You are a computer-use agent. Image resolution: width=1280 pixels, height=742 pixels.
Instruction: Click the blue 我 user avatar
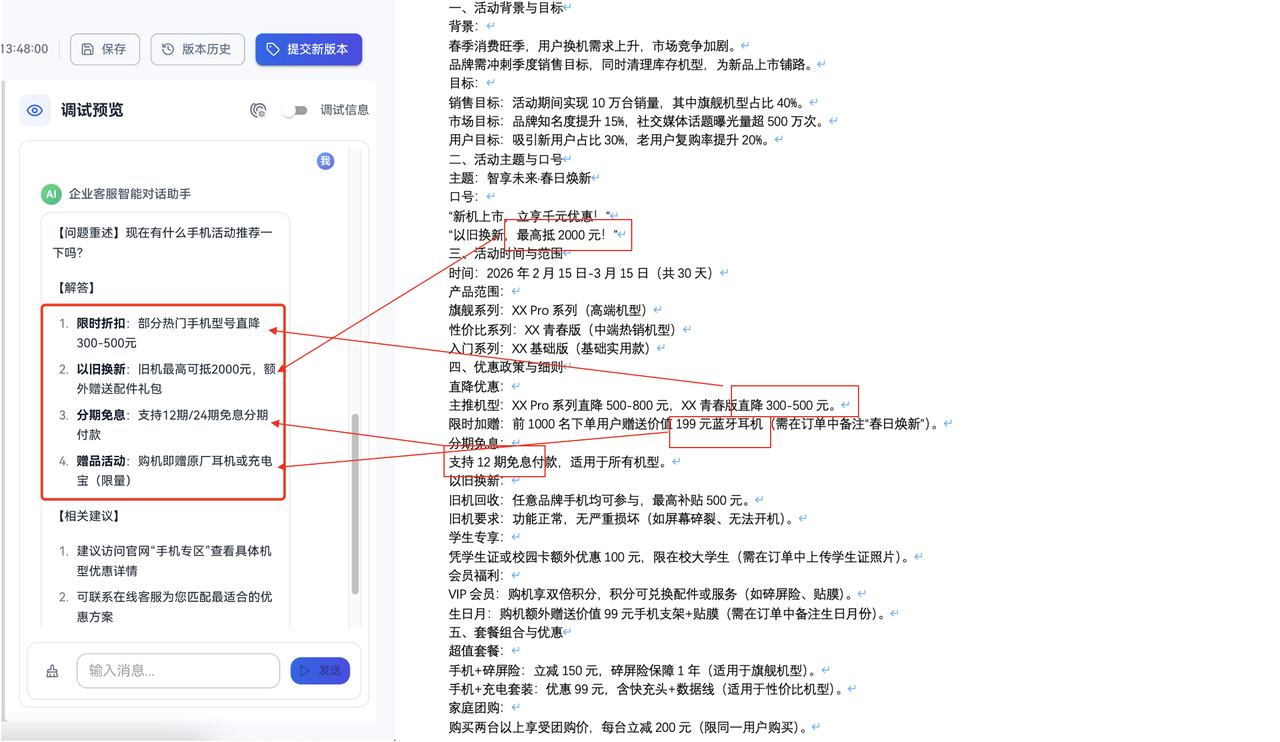coord(324,160)
